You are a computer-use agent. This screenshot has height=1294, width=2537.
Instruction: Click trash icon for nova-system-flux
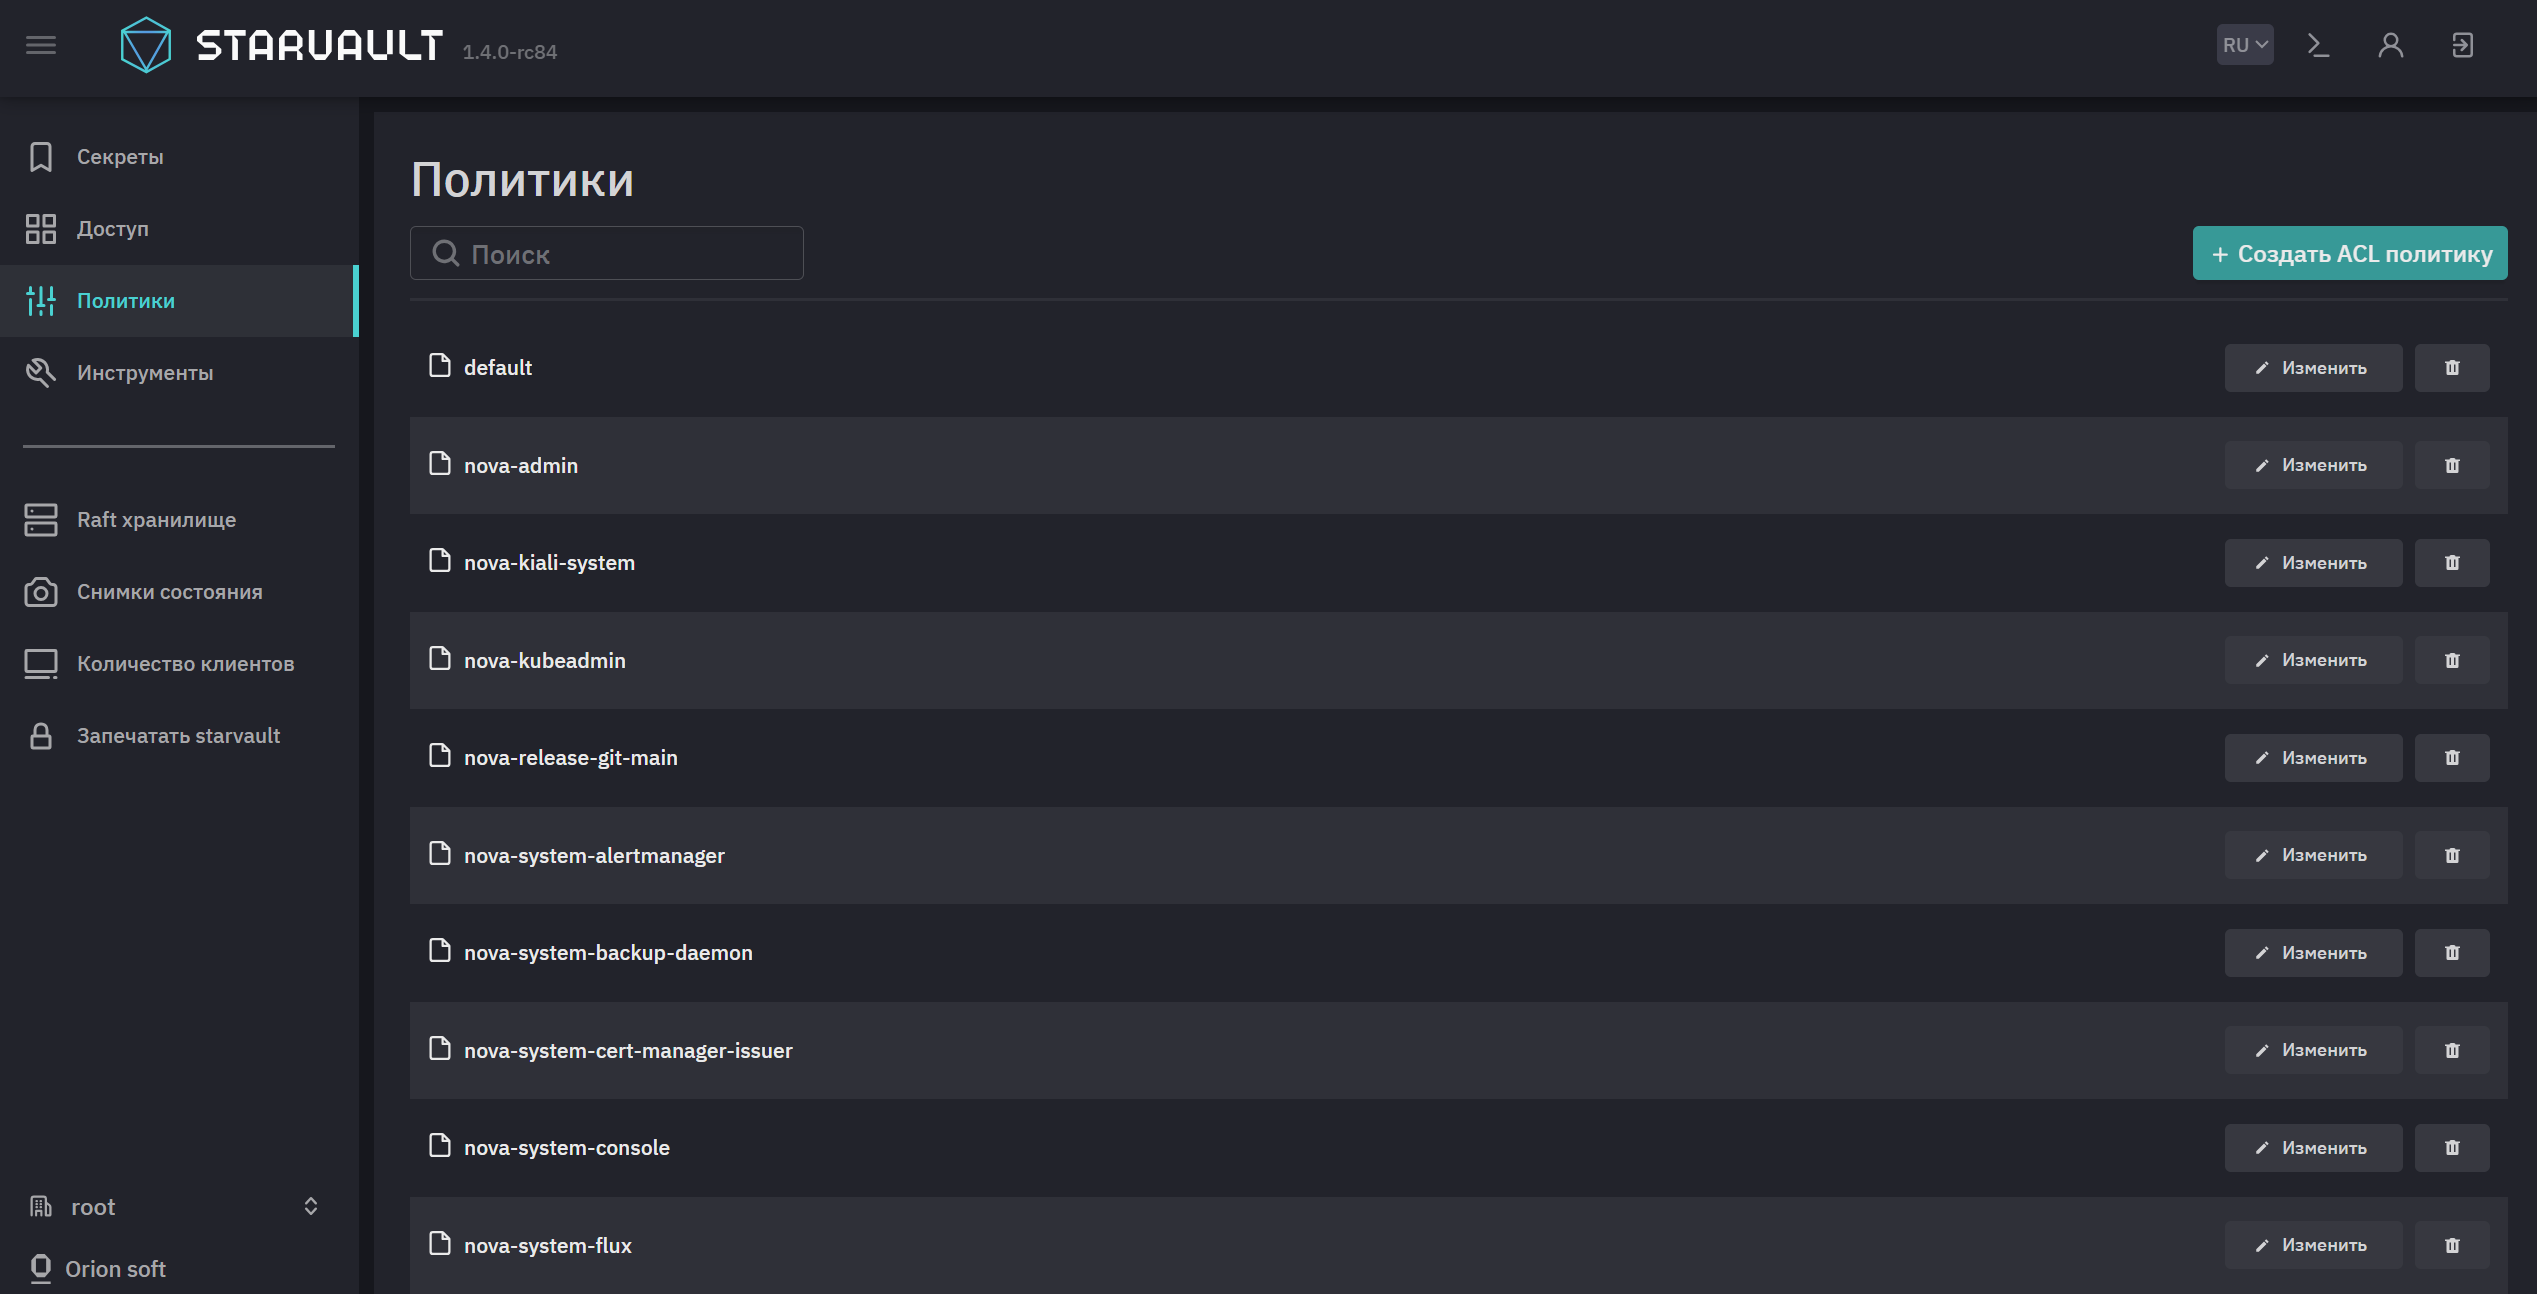click(x=2452, y=1245)
